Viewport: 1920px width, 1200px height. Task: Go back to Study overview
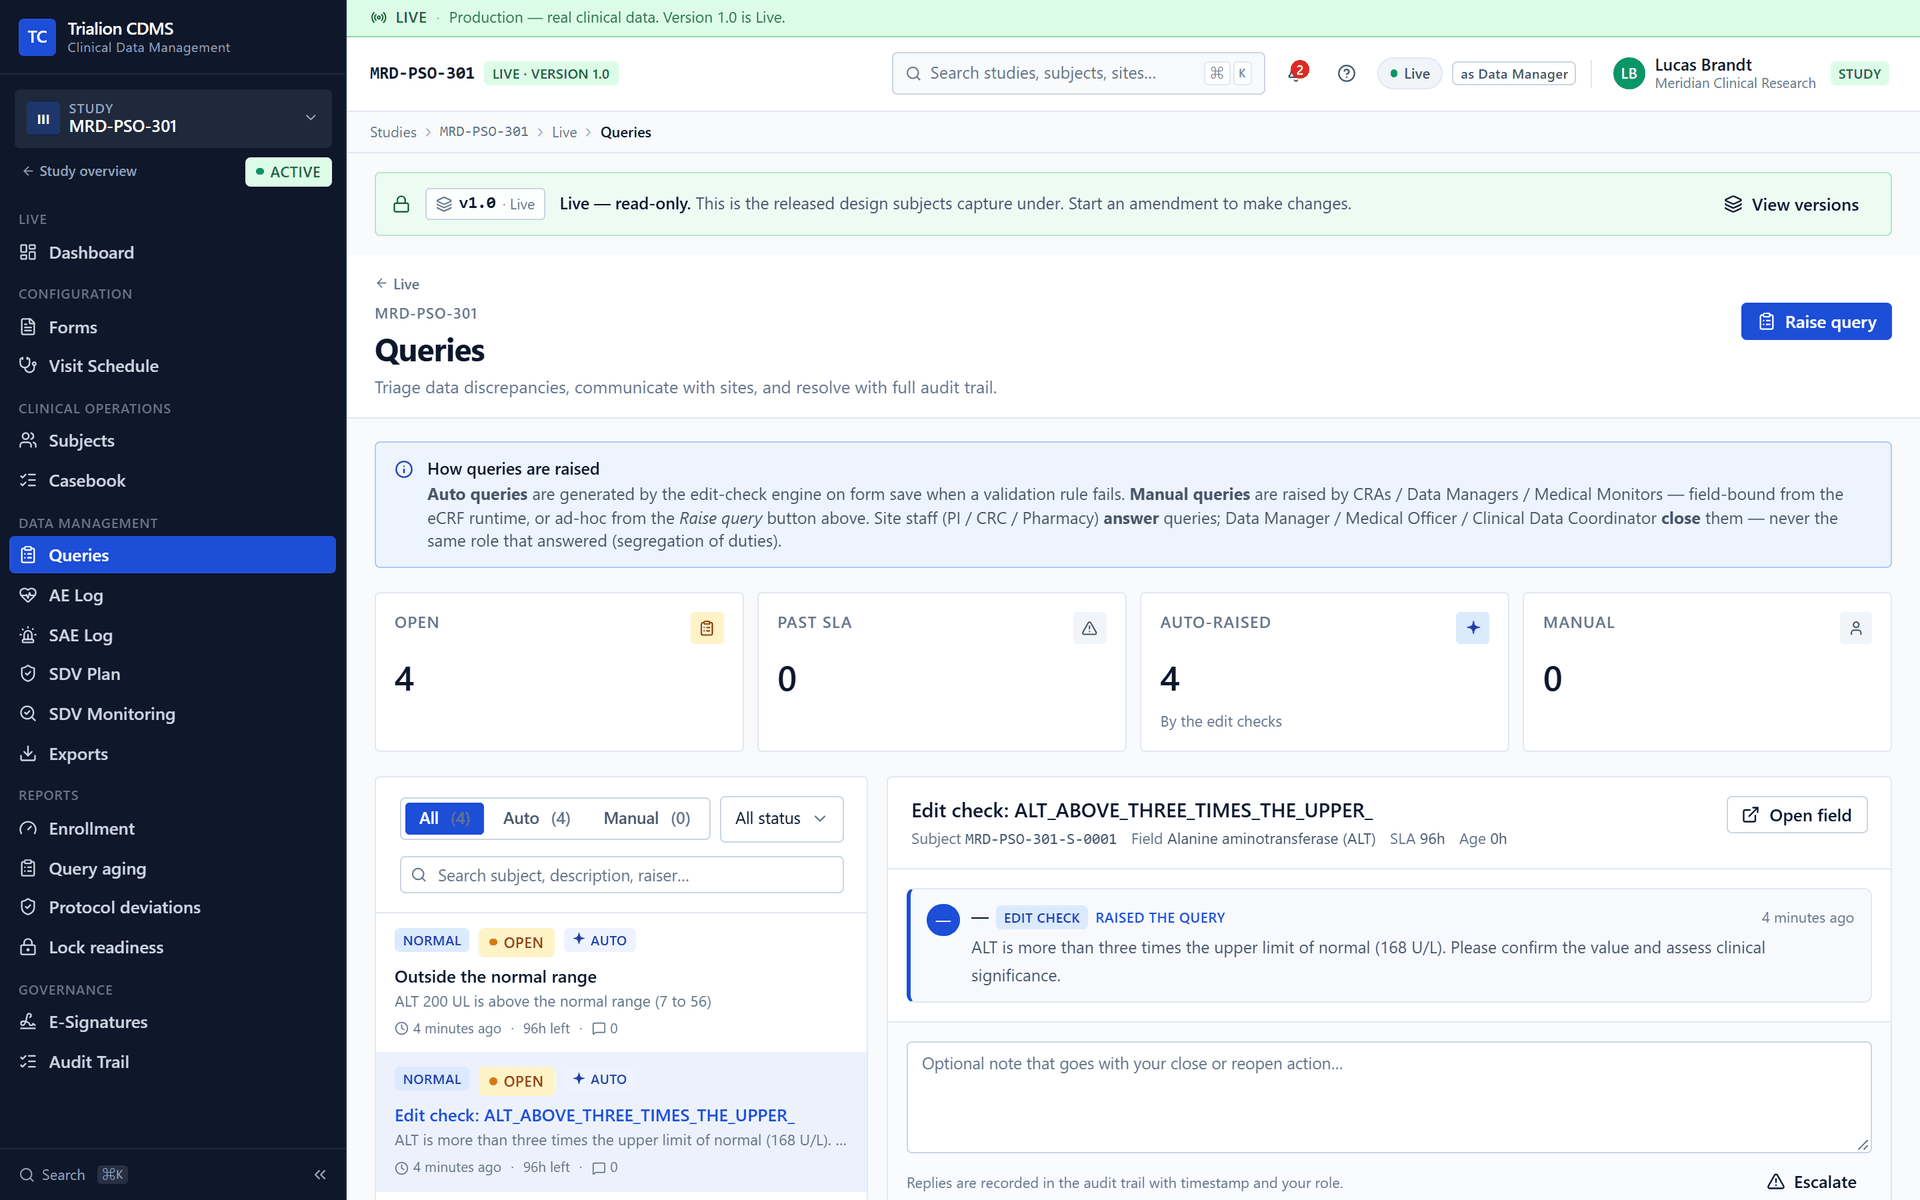80,172
